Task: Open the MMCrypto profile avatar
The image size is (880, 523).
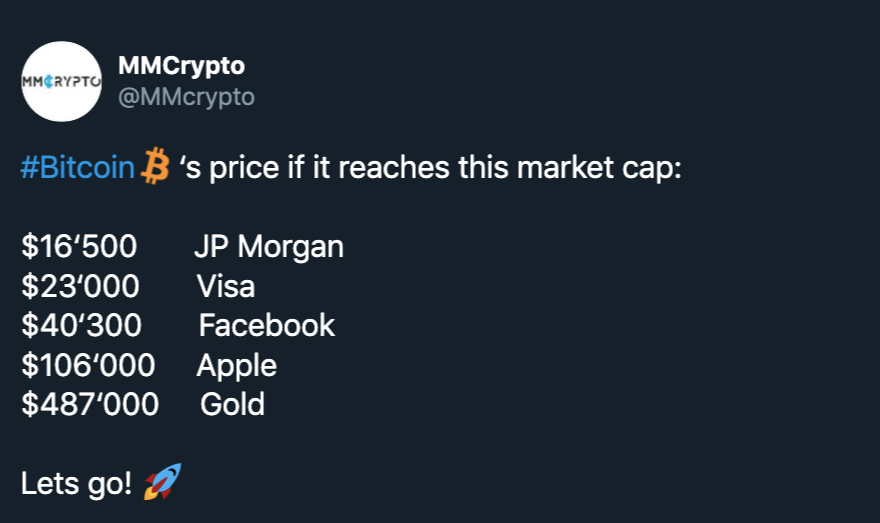Action: pos(62,81)
